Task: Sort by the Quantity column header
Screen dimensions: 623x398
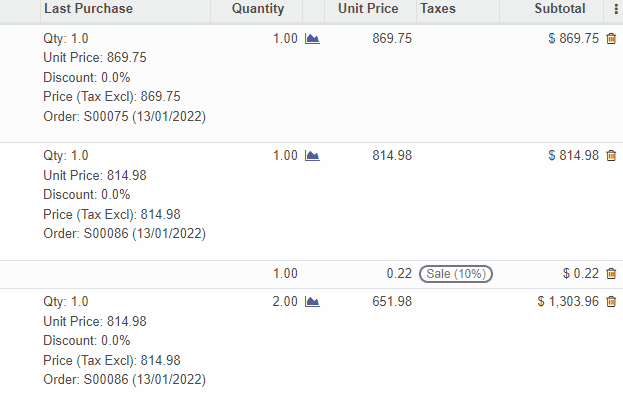Action: coord(257,9)
